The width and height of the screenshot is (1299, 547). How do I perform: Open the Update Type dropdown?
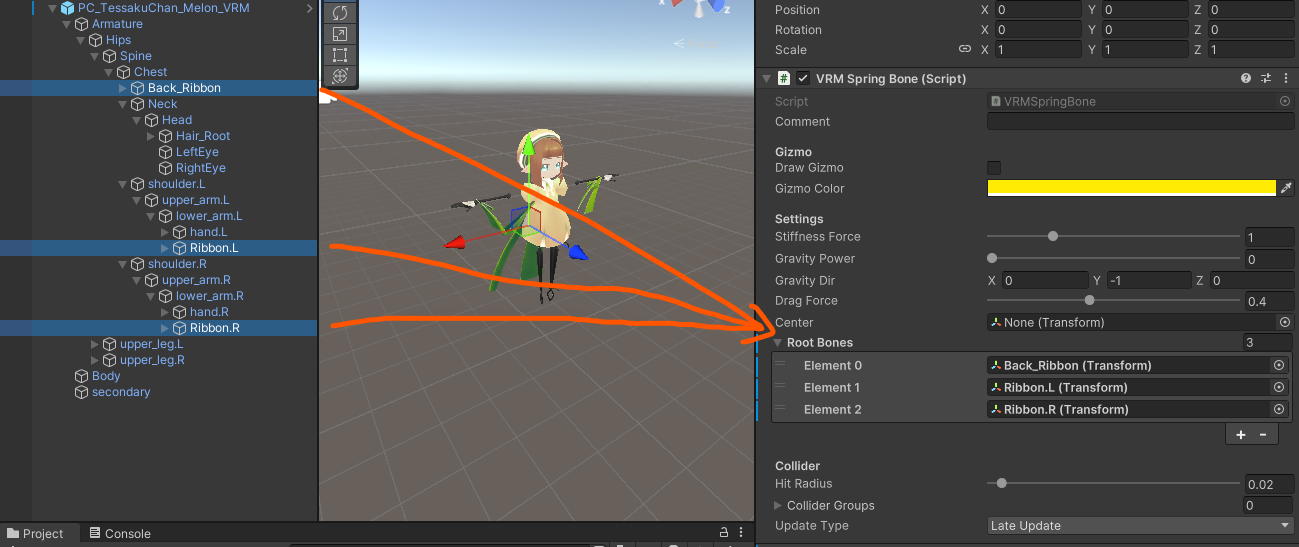tap(1139, 526)
